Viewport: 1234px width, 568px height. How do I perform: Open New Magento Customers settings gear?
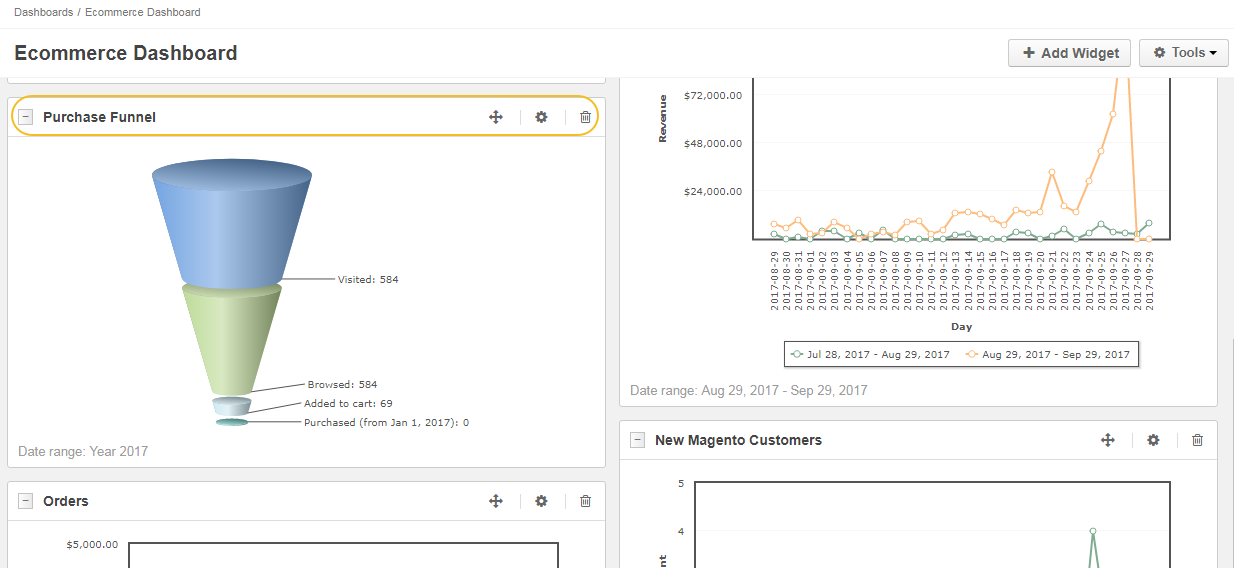pos(1153,440)
